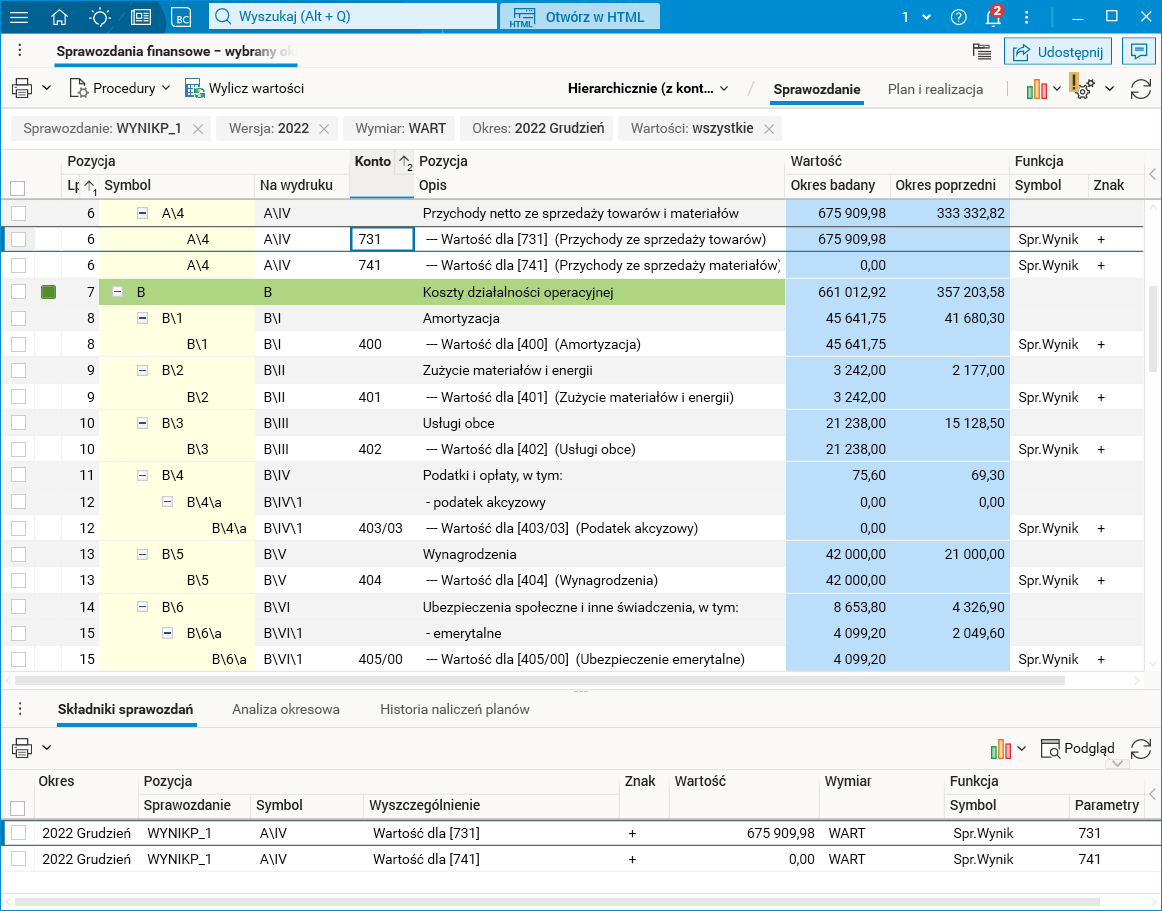Click the printer icon in lower panel

point(22,748)
